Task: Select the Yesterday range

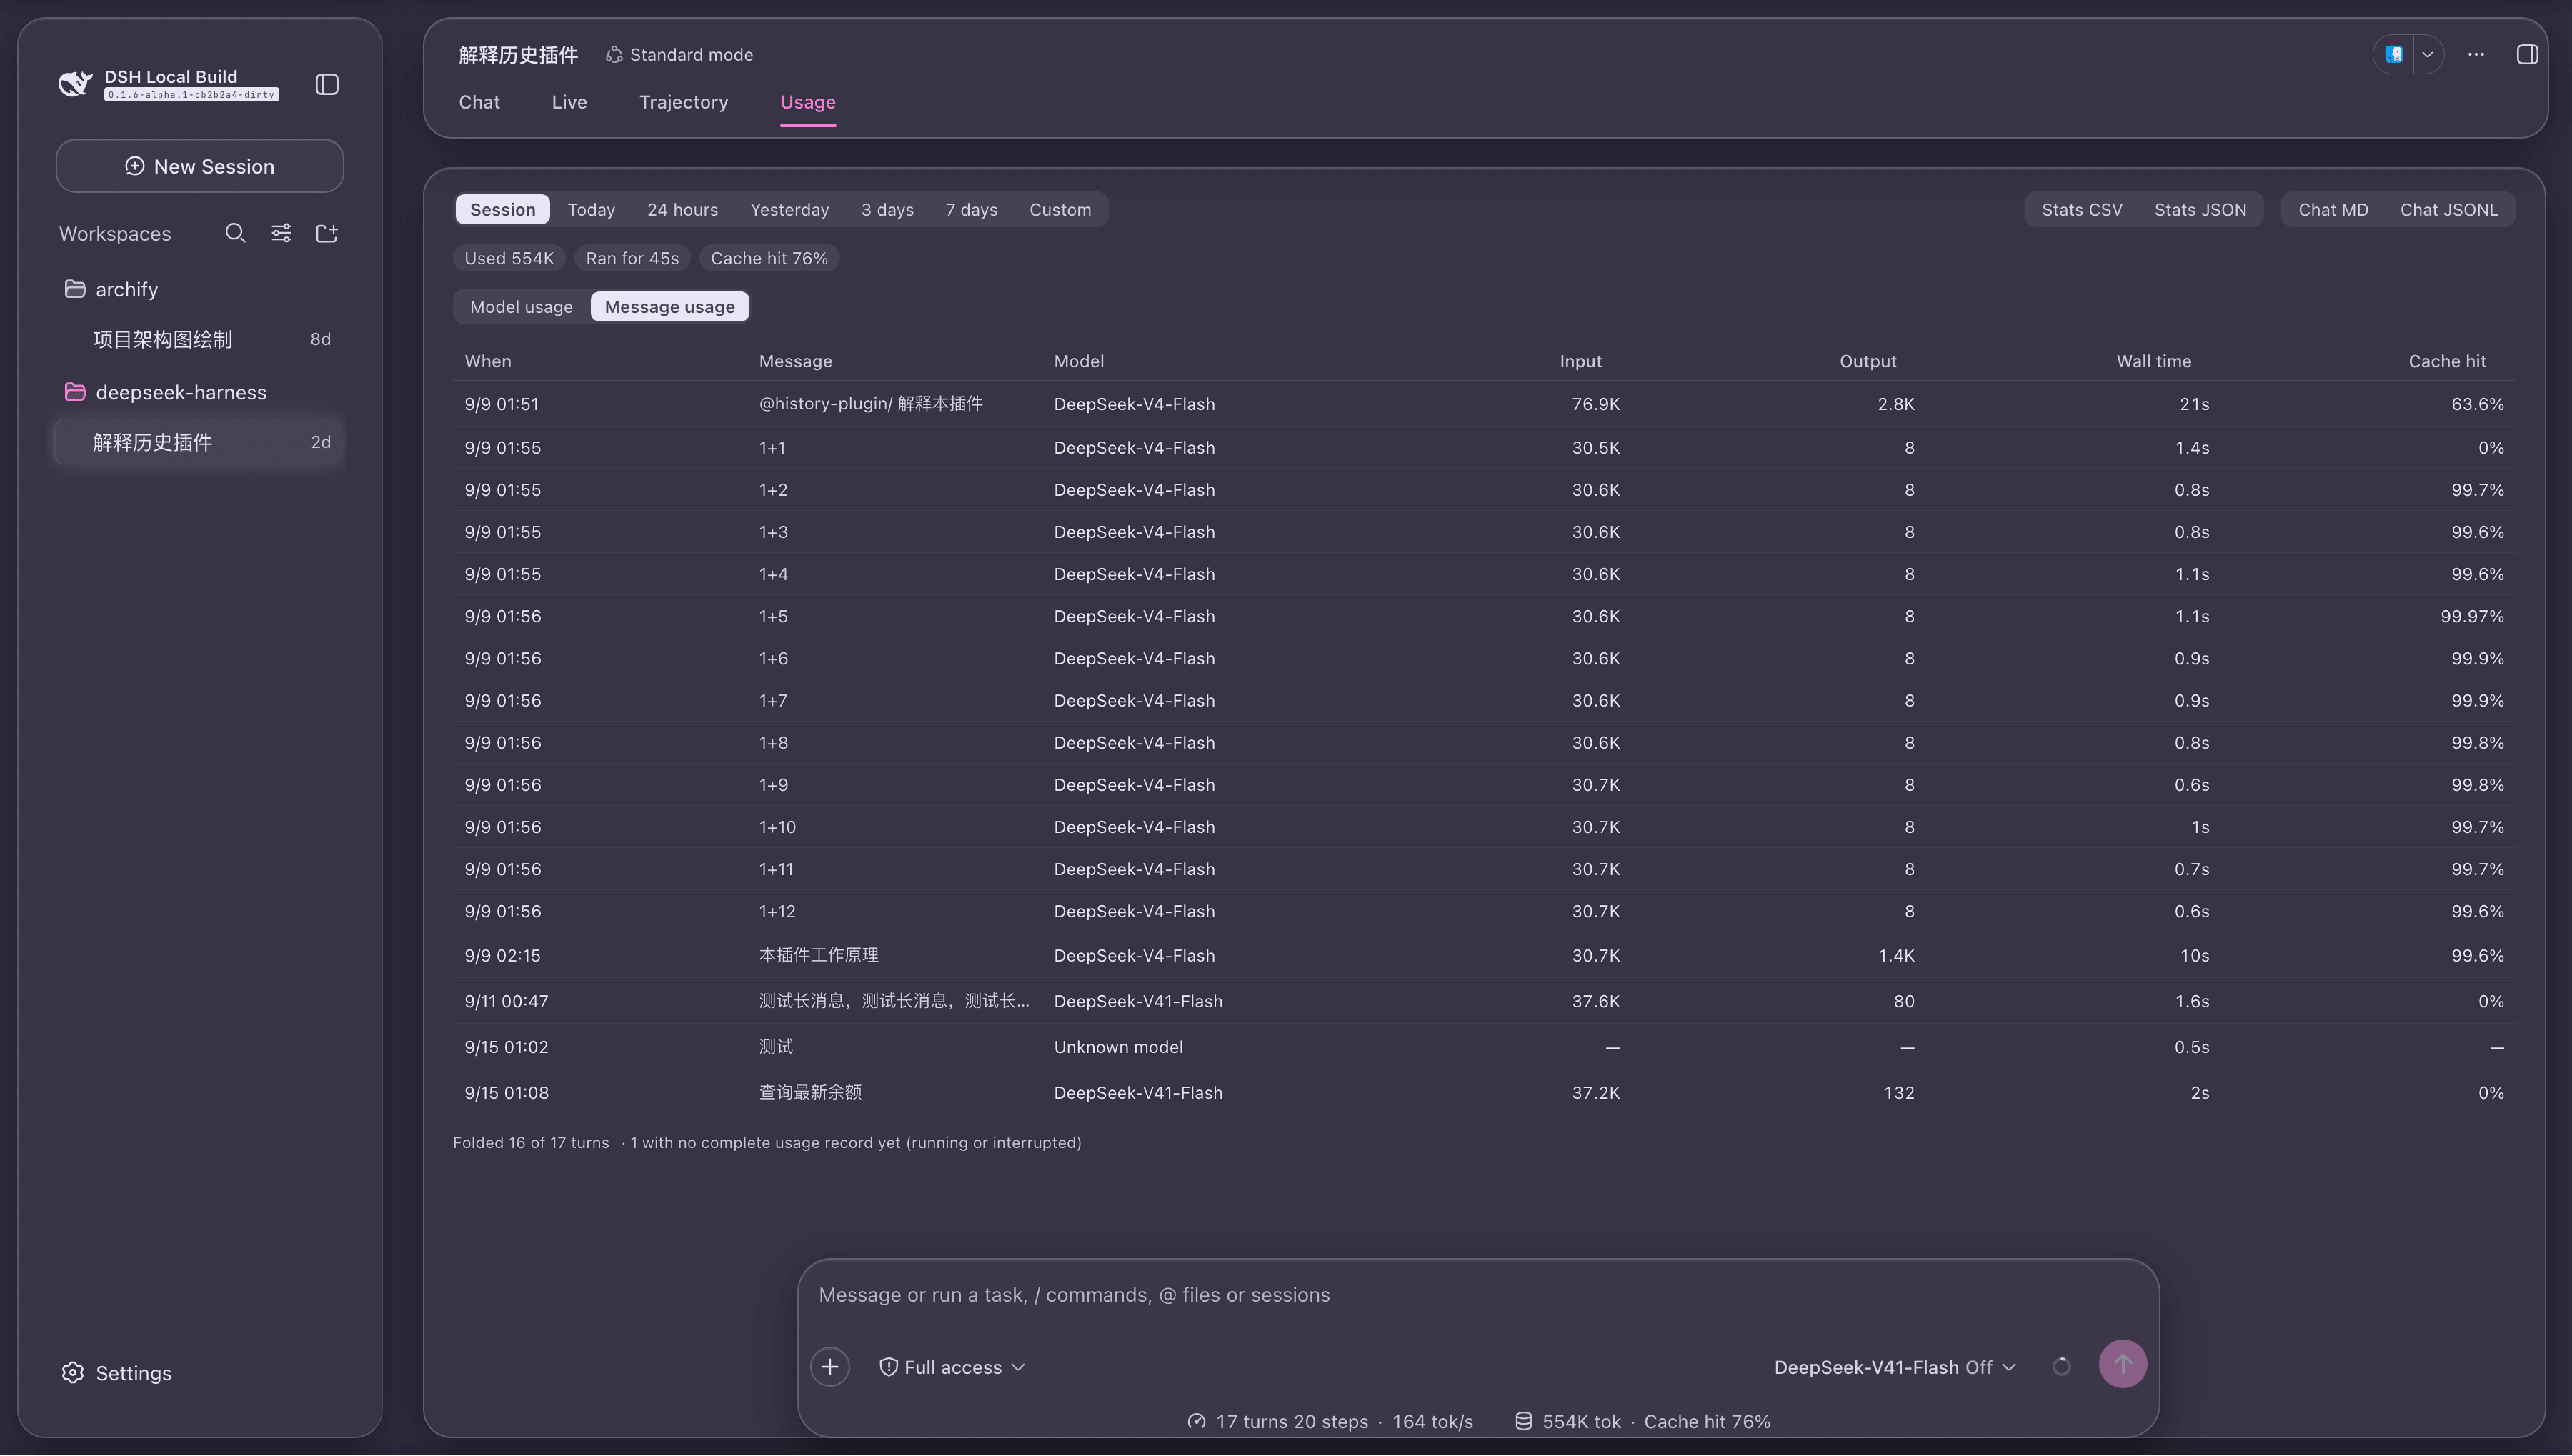Action: (x=789, y=210)
